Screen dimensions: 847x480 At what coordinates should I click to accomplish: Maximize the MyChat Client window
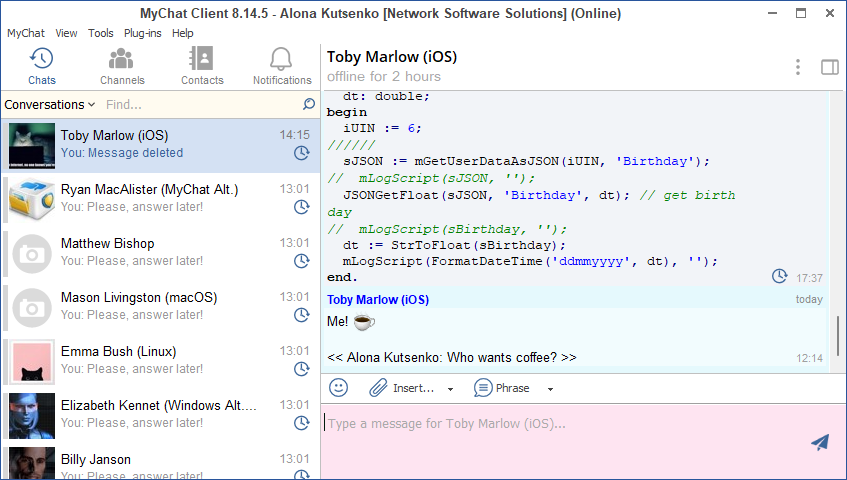tap(801, 13)
